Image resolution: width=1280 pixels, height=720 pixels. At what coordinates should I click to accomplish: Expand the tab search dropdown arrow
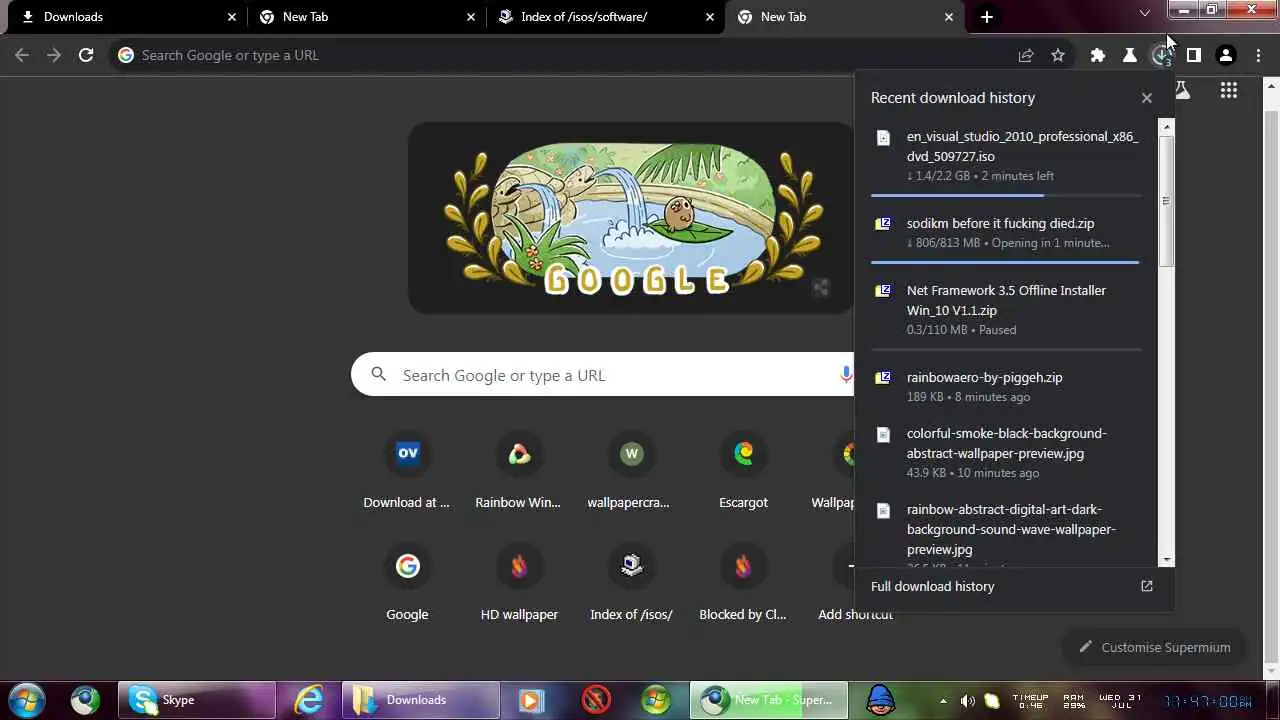pyautogui.click(x=1145, y=13)
